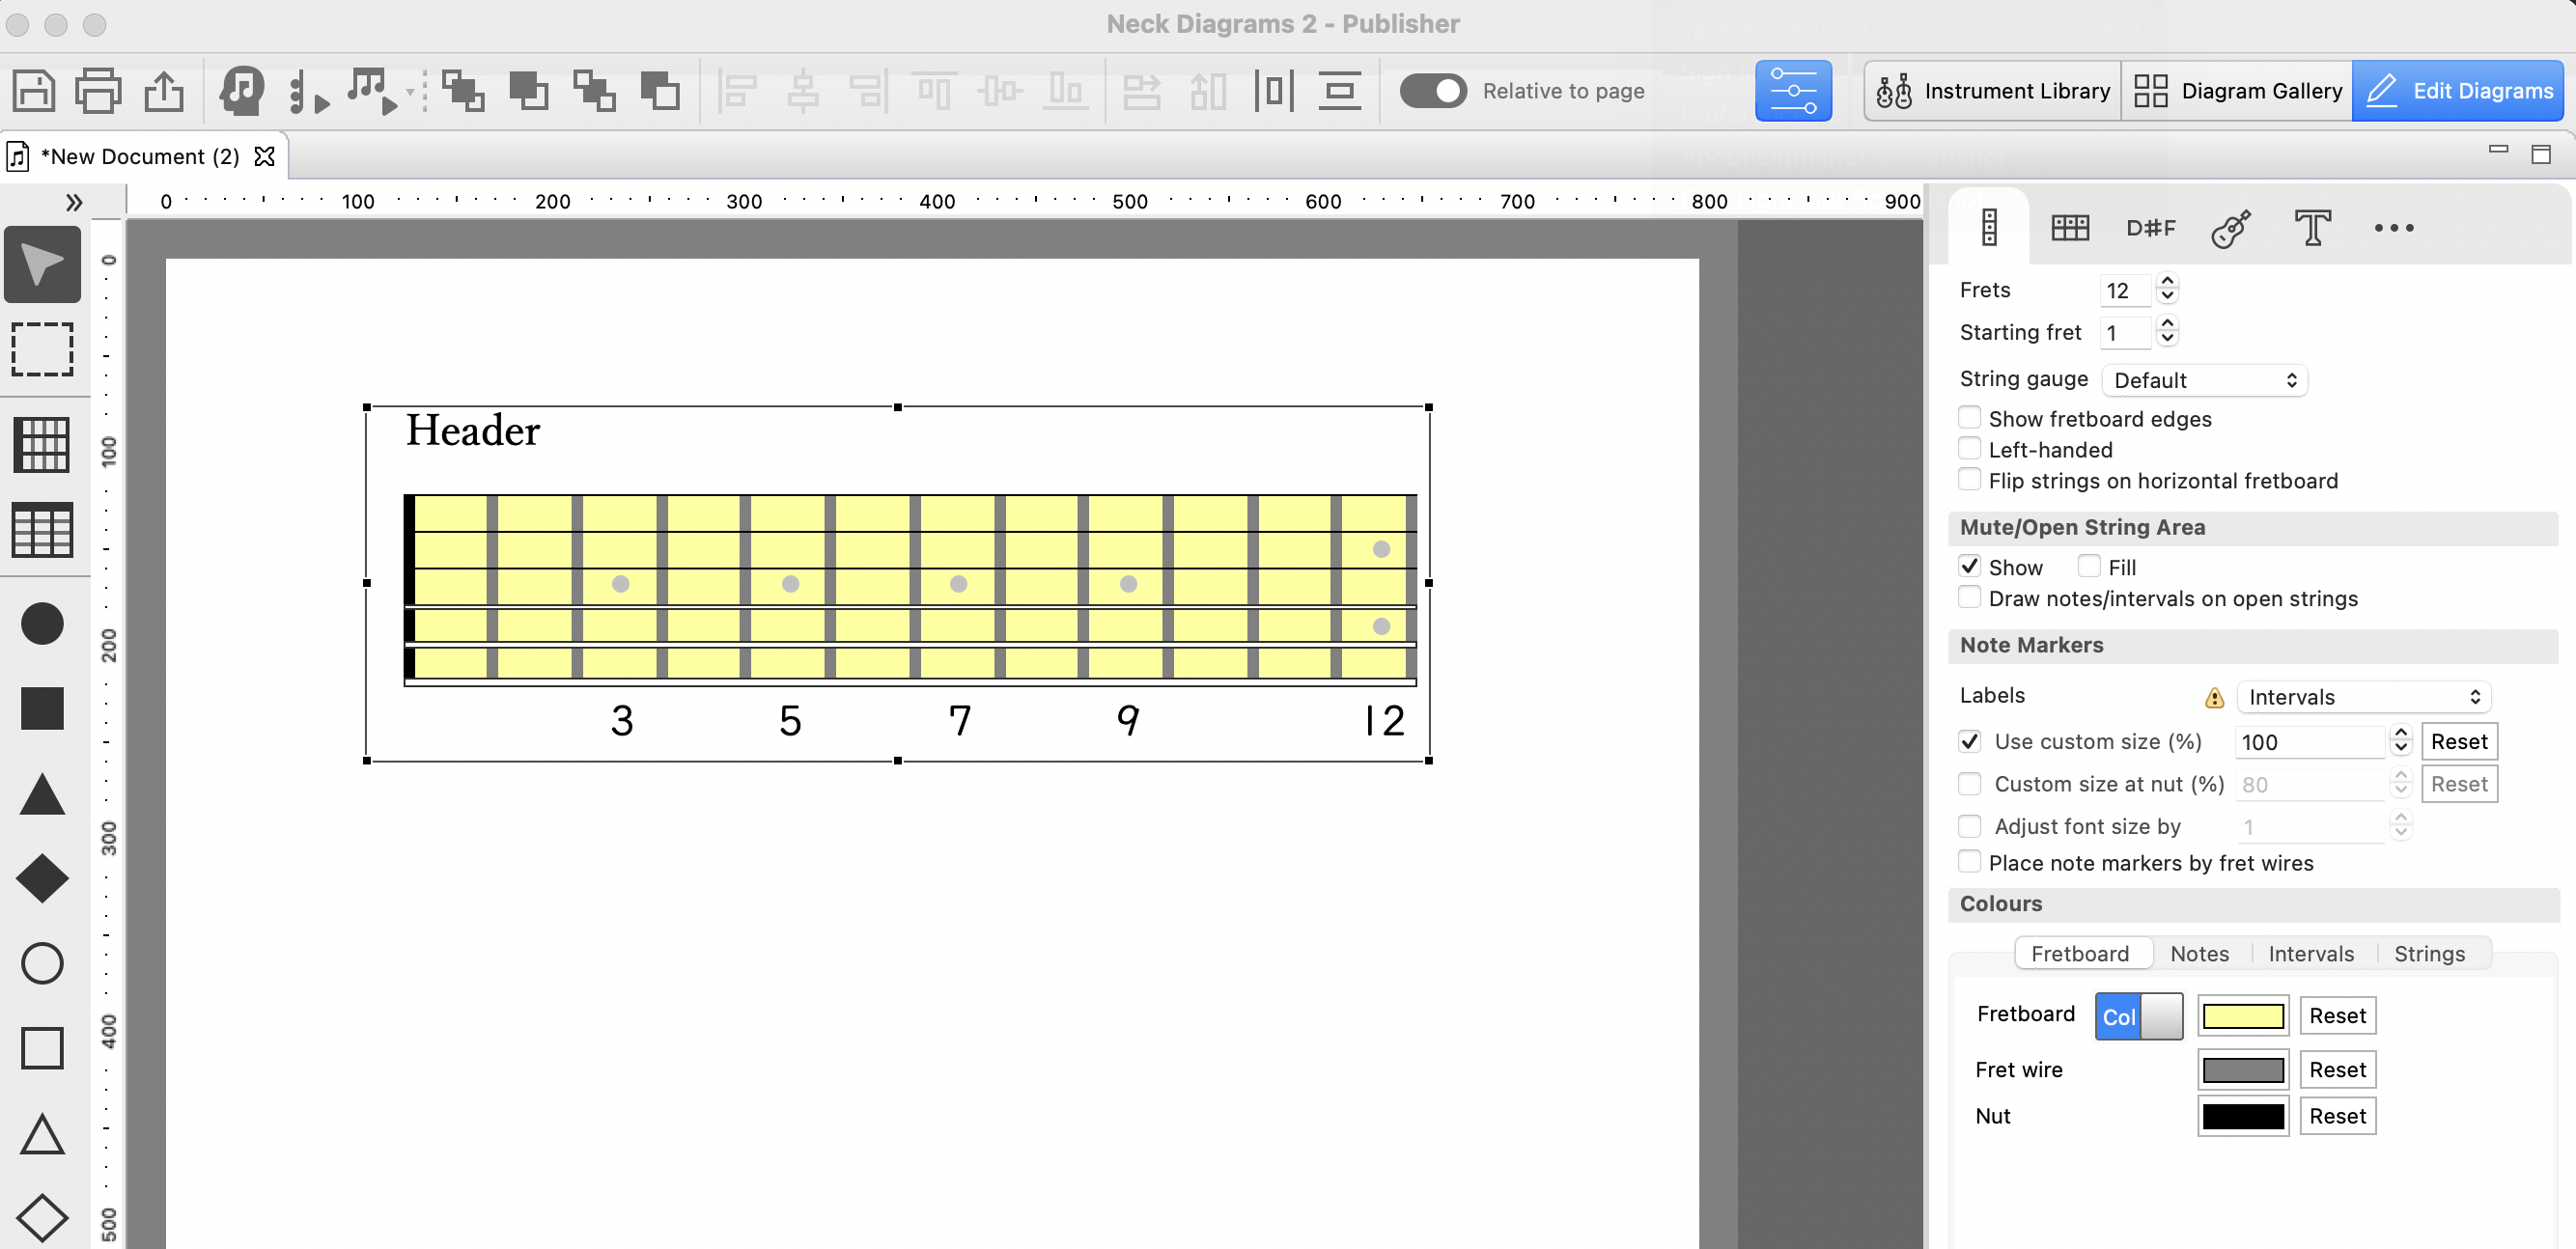Click the yellow Fretboard colour swatch

2242,1016
